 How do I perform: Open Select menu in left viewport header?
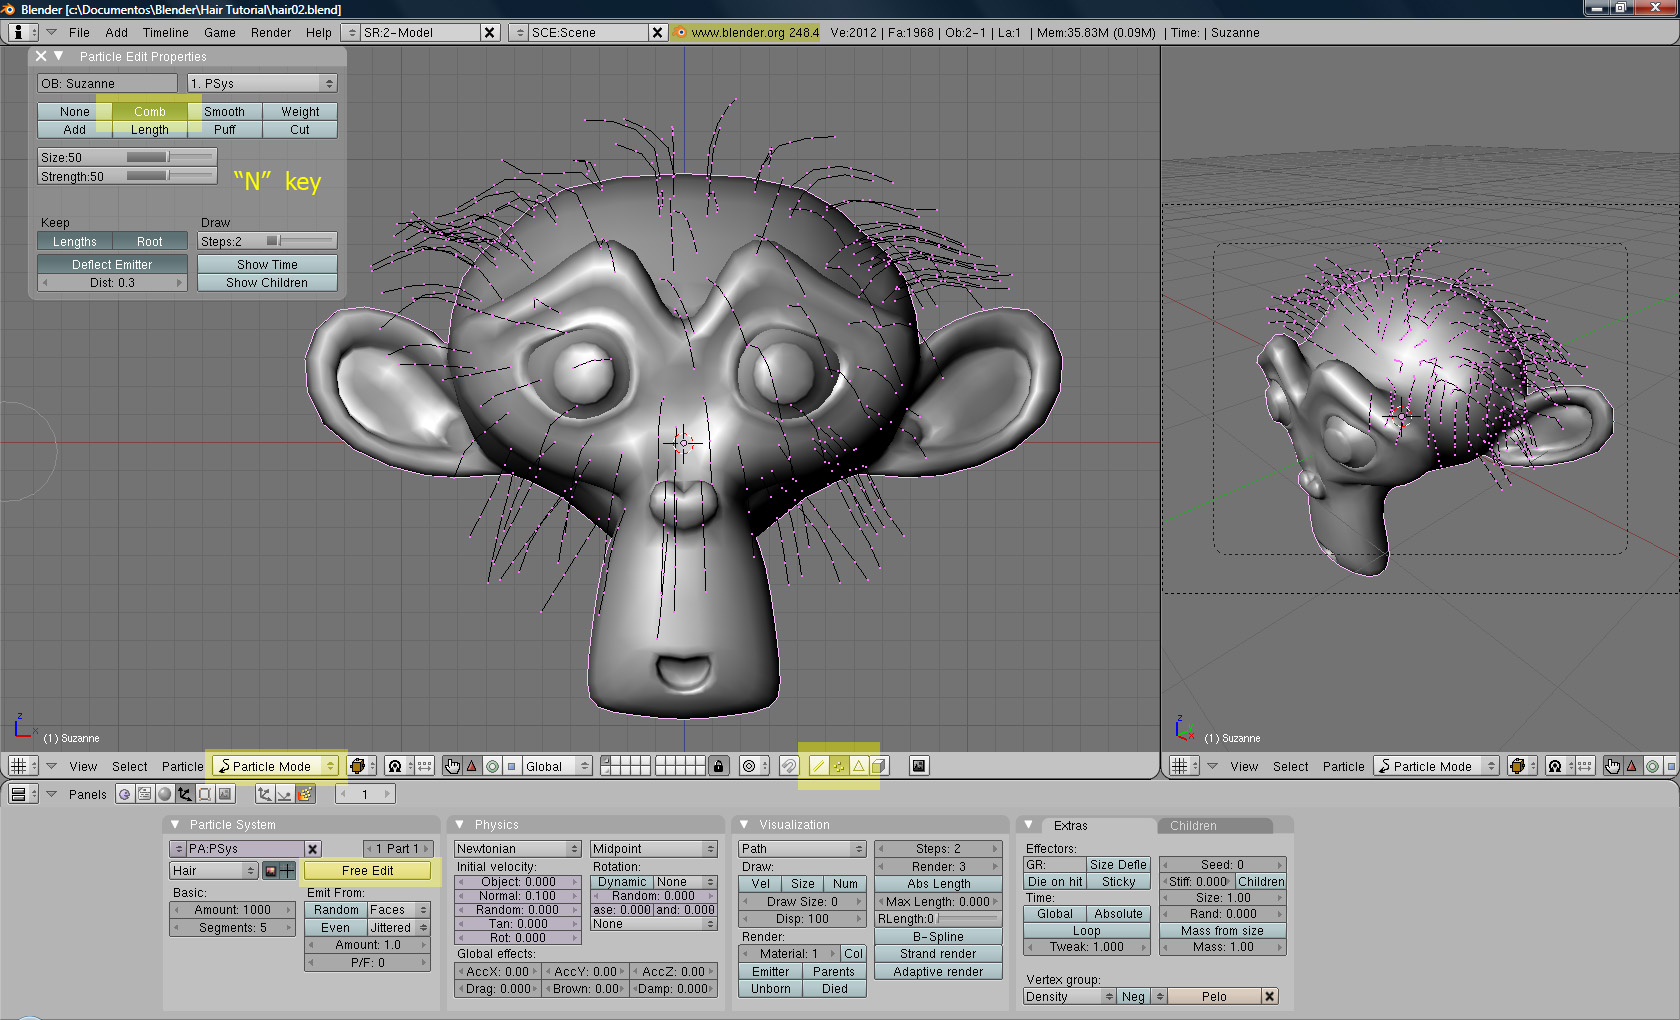click(x=130, y=767)
